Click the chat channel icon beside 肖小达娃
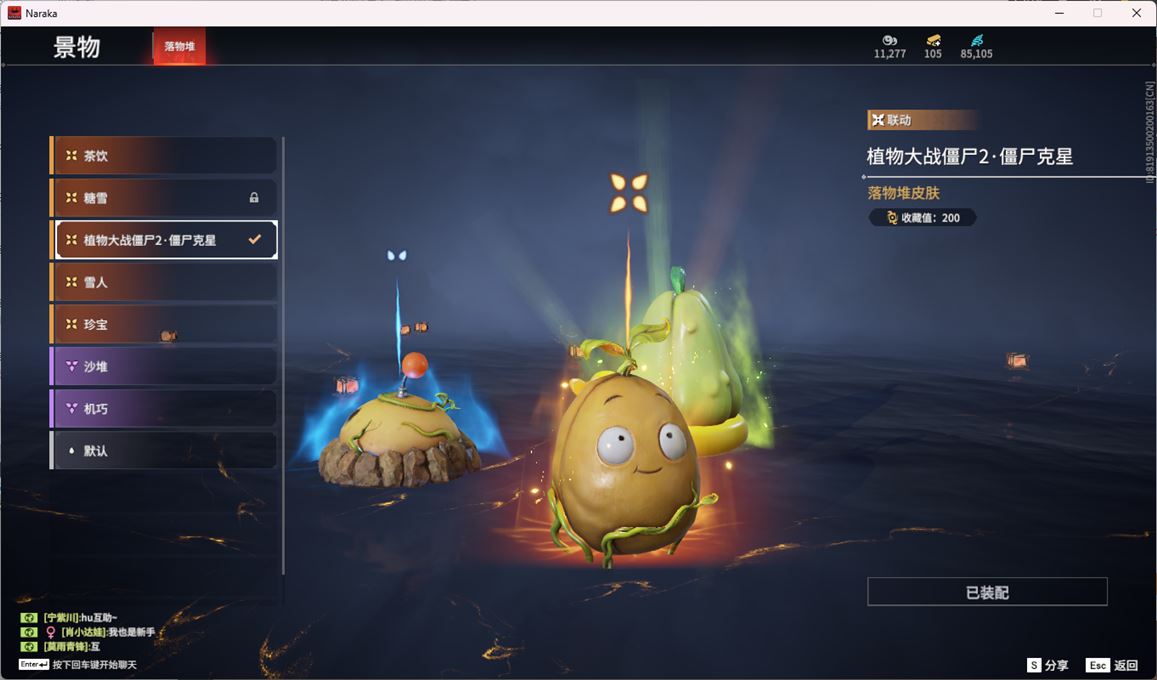Image resolution: width=1157 pixels, height=680 pixels. [x=28, y=632]
